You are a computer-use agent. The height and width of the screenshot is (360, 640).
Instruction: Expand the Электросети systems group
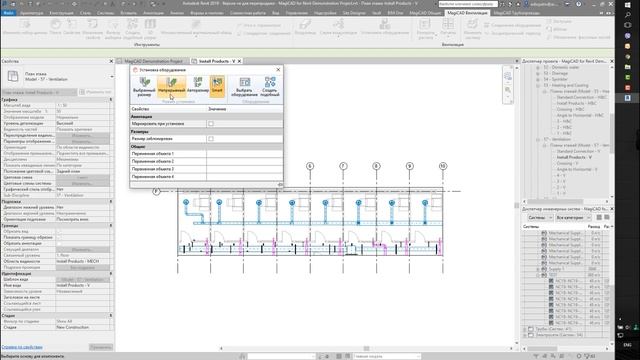[524, 335]
